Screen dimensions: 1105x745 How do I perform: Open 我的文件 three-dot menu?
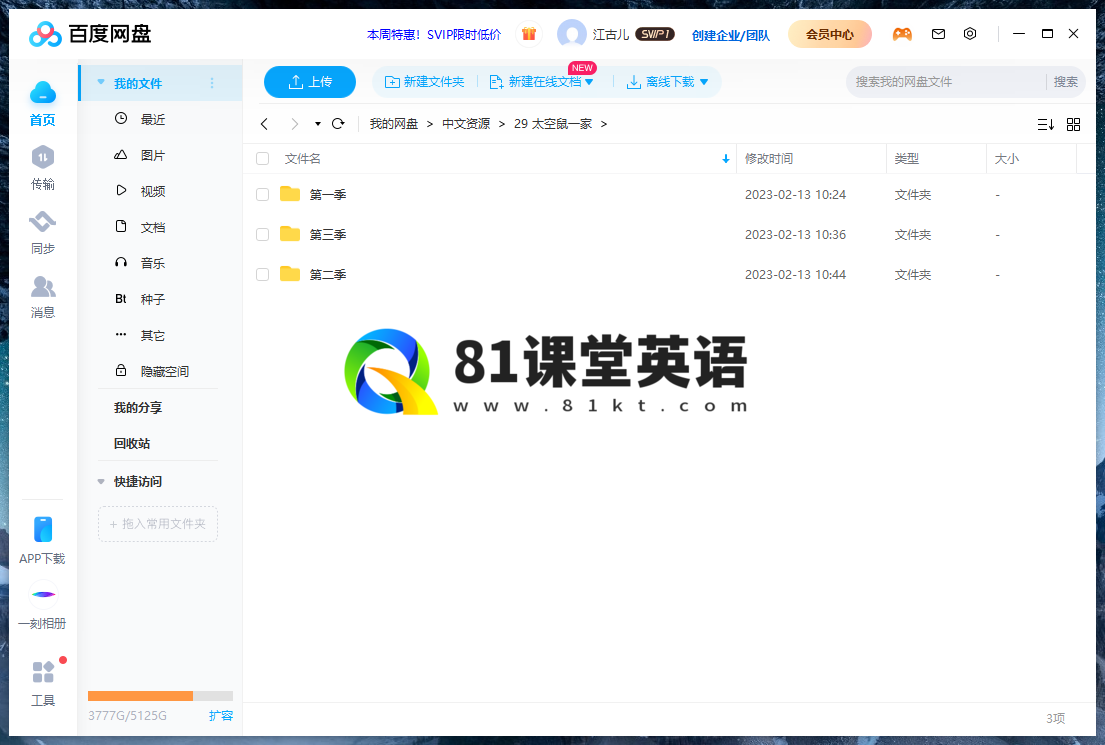(211, 83)
